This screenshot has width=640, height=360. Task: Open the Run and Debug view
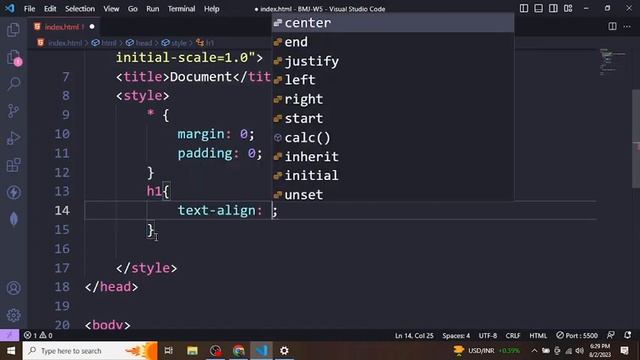[13, 138]
